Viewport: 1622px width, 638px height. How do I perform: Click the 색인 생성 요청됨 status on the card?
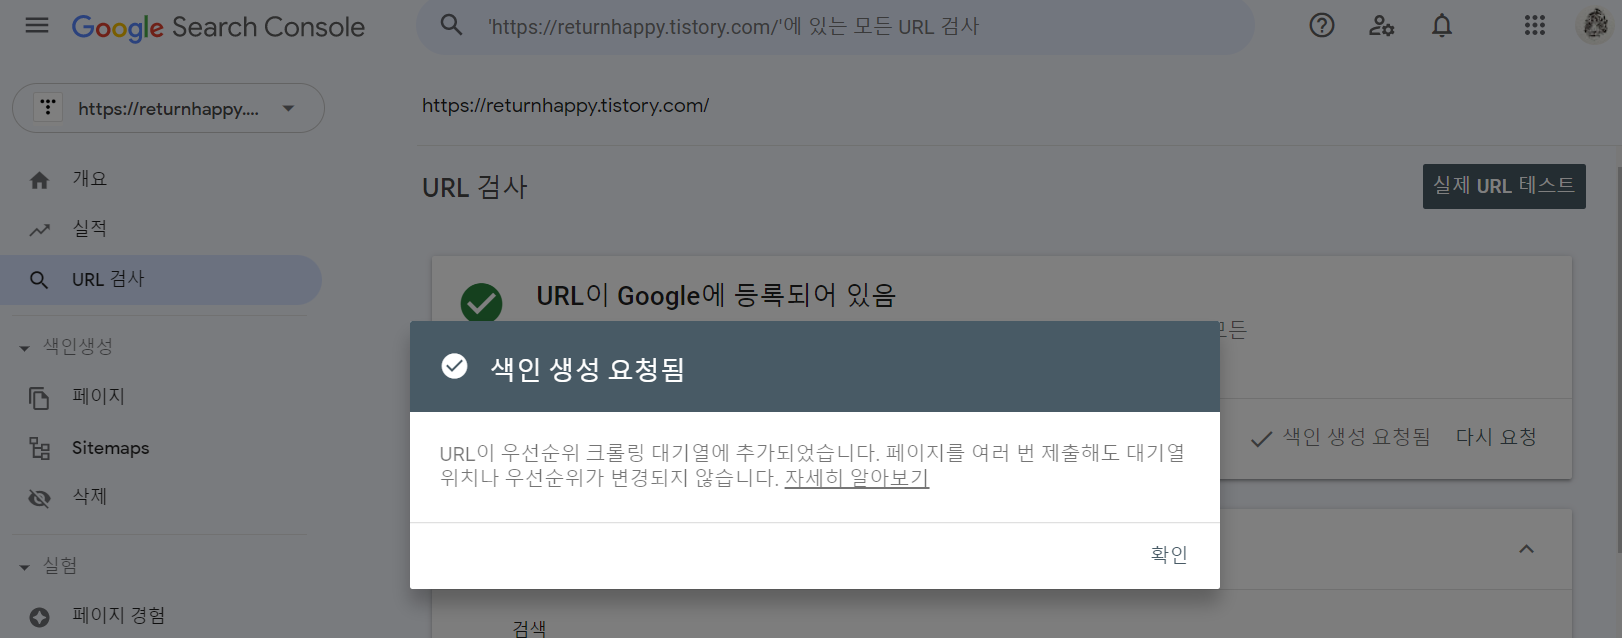pyautogui.click(x=1340, y=437)
